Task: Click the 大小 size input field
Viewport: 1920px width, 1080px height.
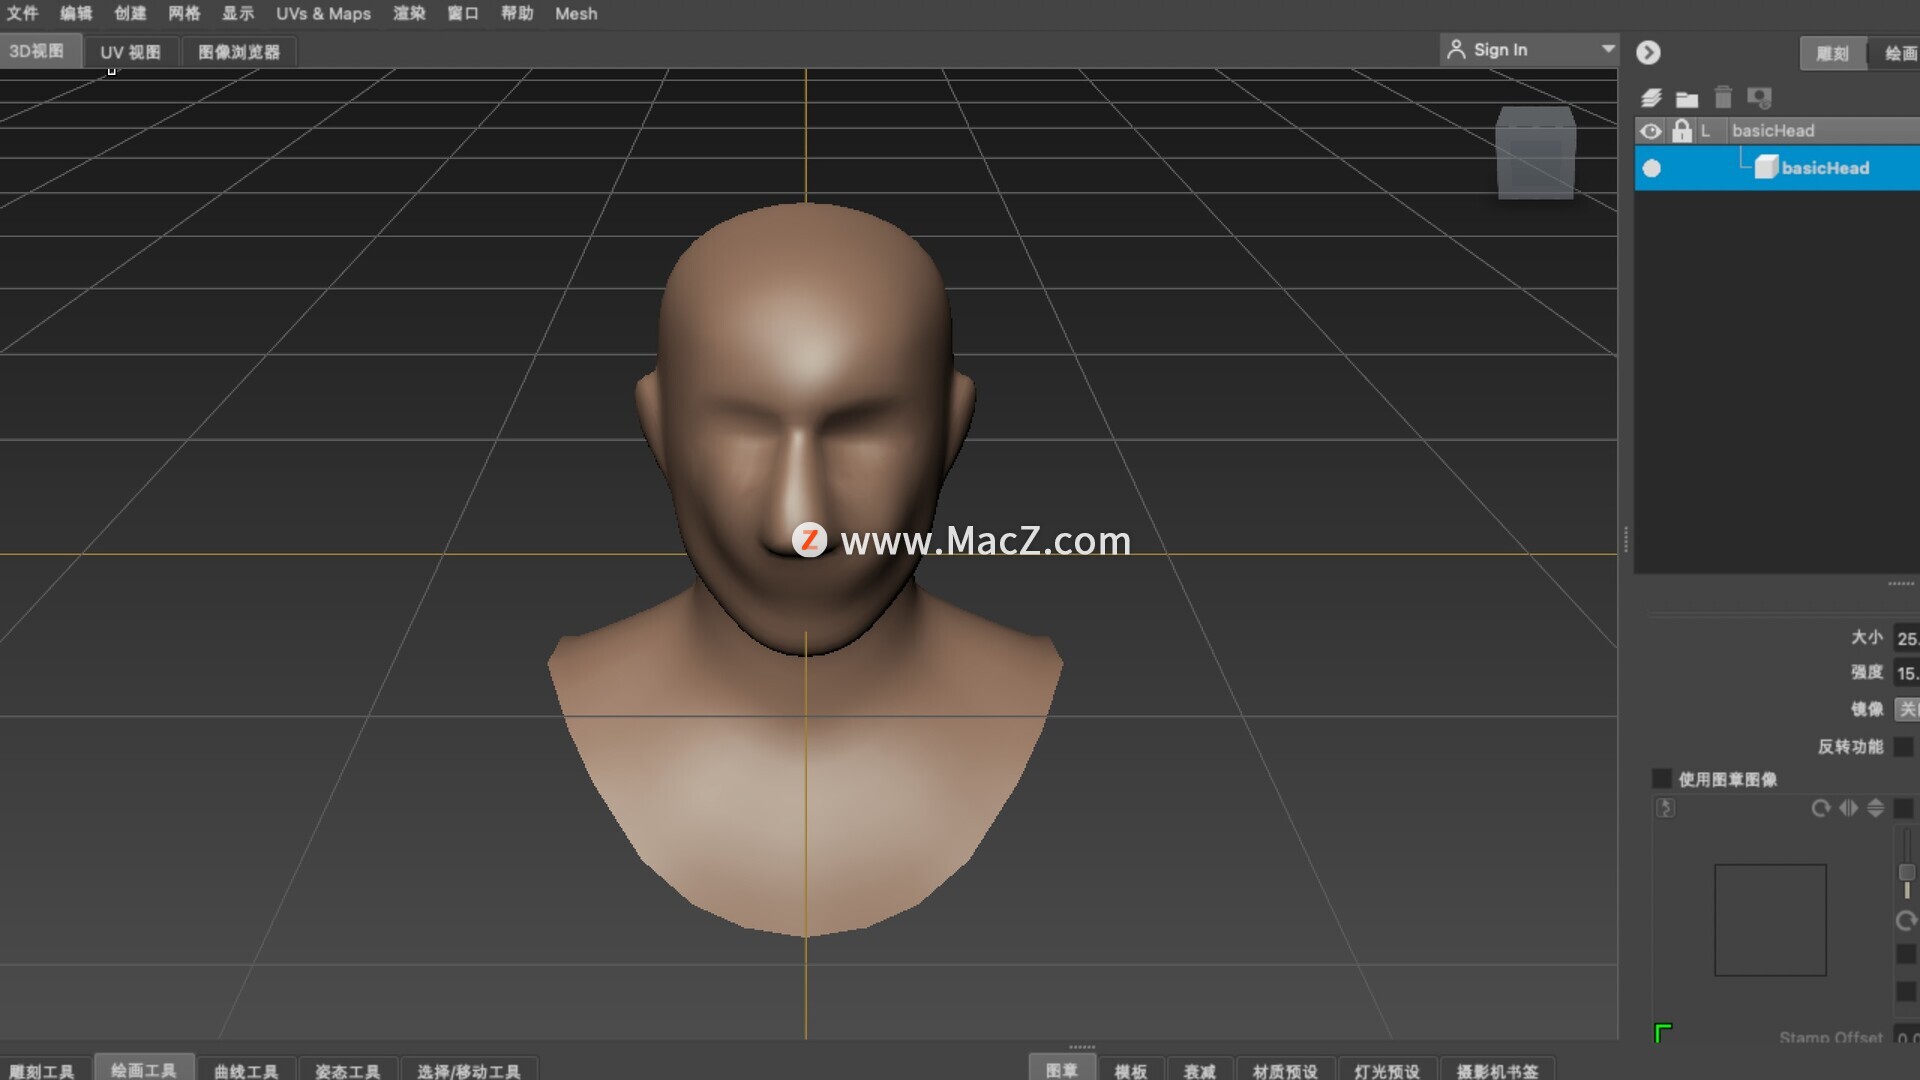Action: 1907,638
